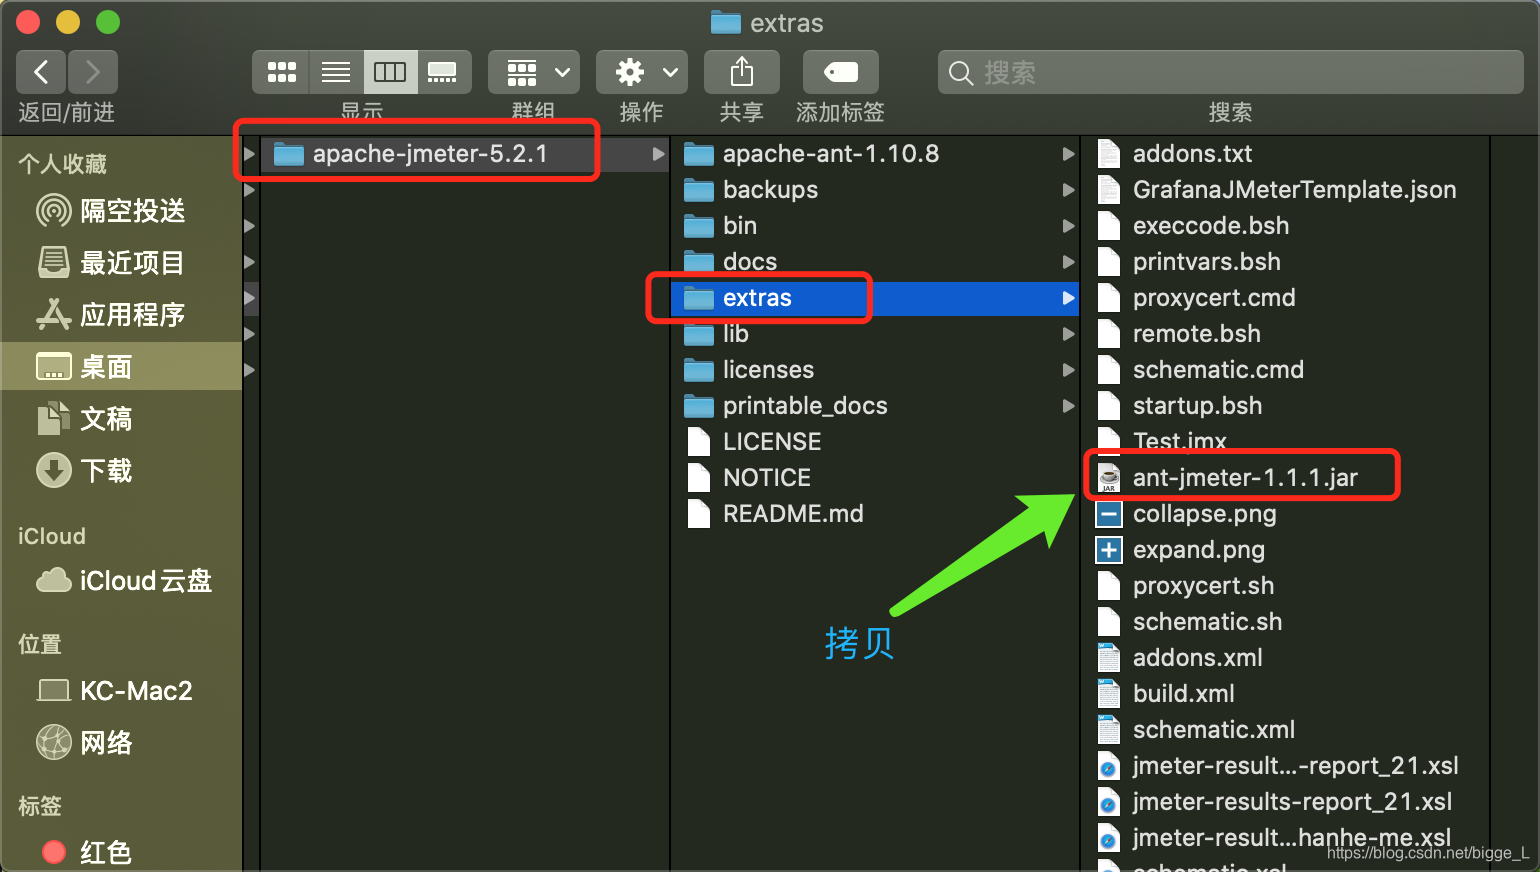Select the bin folder
The height and width of the screenshot is (872, 1540).
click(875, 226)
